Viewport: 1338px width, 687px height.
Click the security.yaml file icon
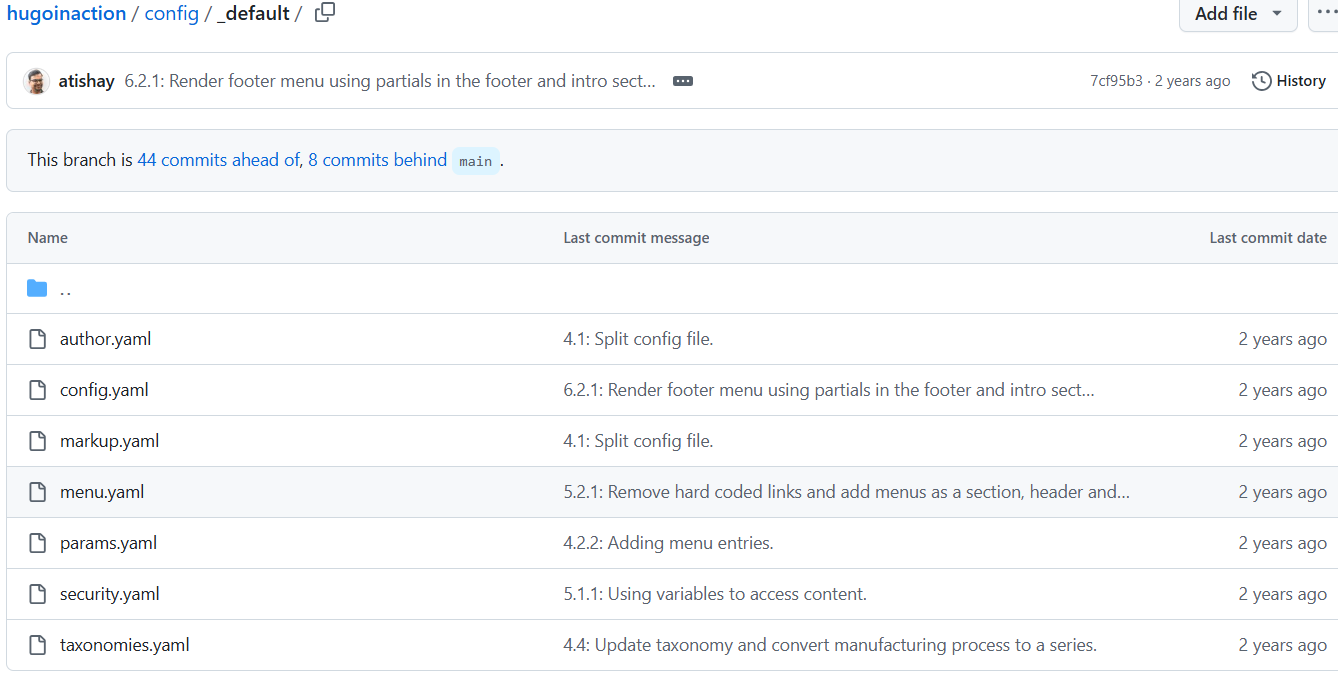tap(38, 594)
